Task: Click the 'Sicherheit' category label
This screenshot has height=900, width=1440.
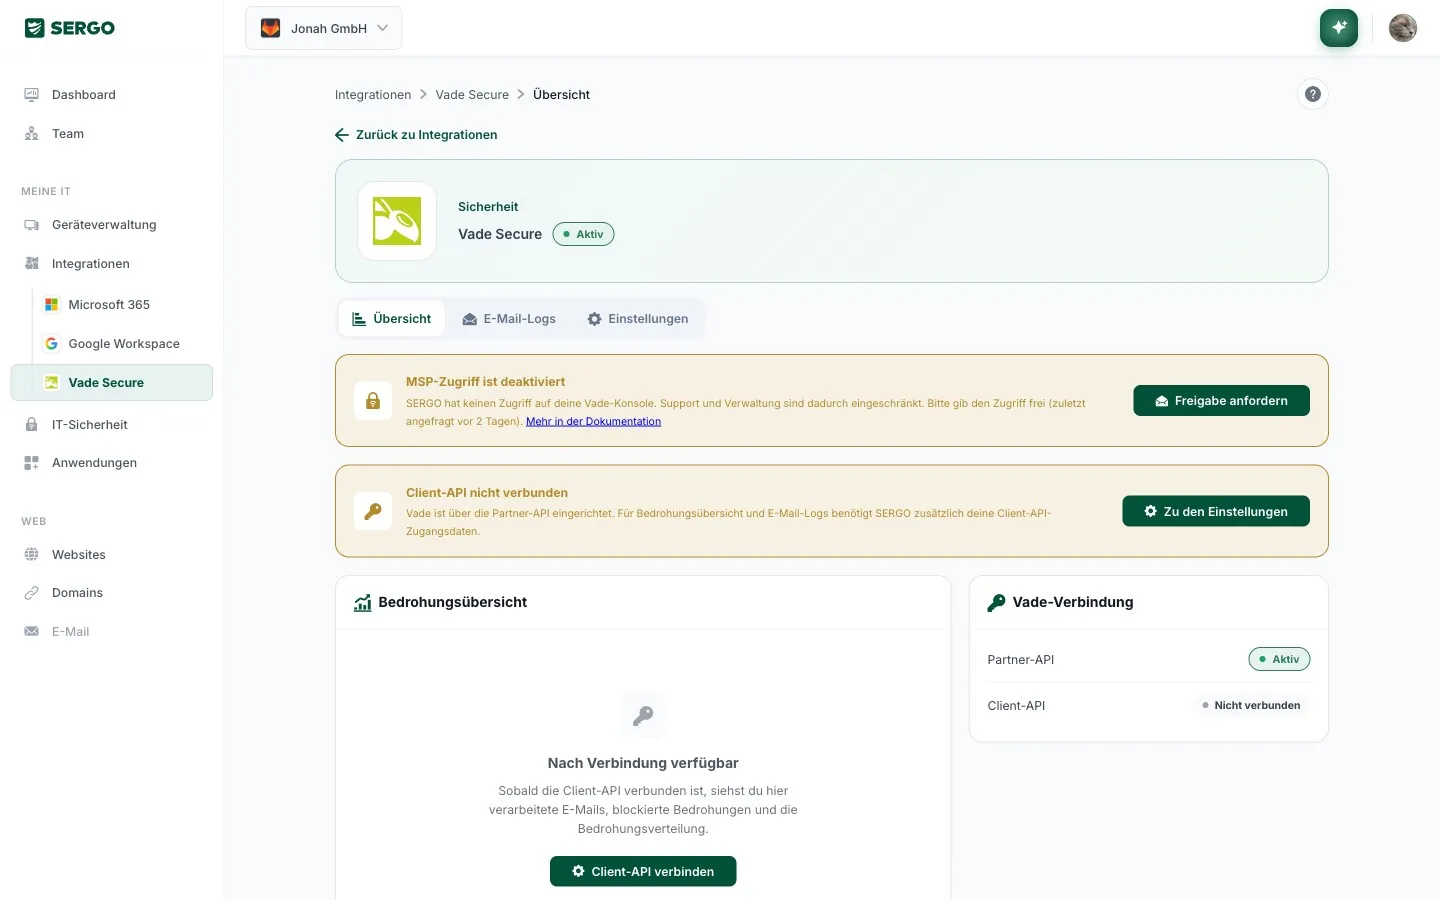Action: pos(488,207)
